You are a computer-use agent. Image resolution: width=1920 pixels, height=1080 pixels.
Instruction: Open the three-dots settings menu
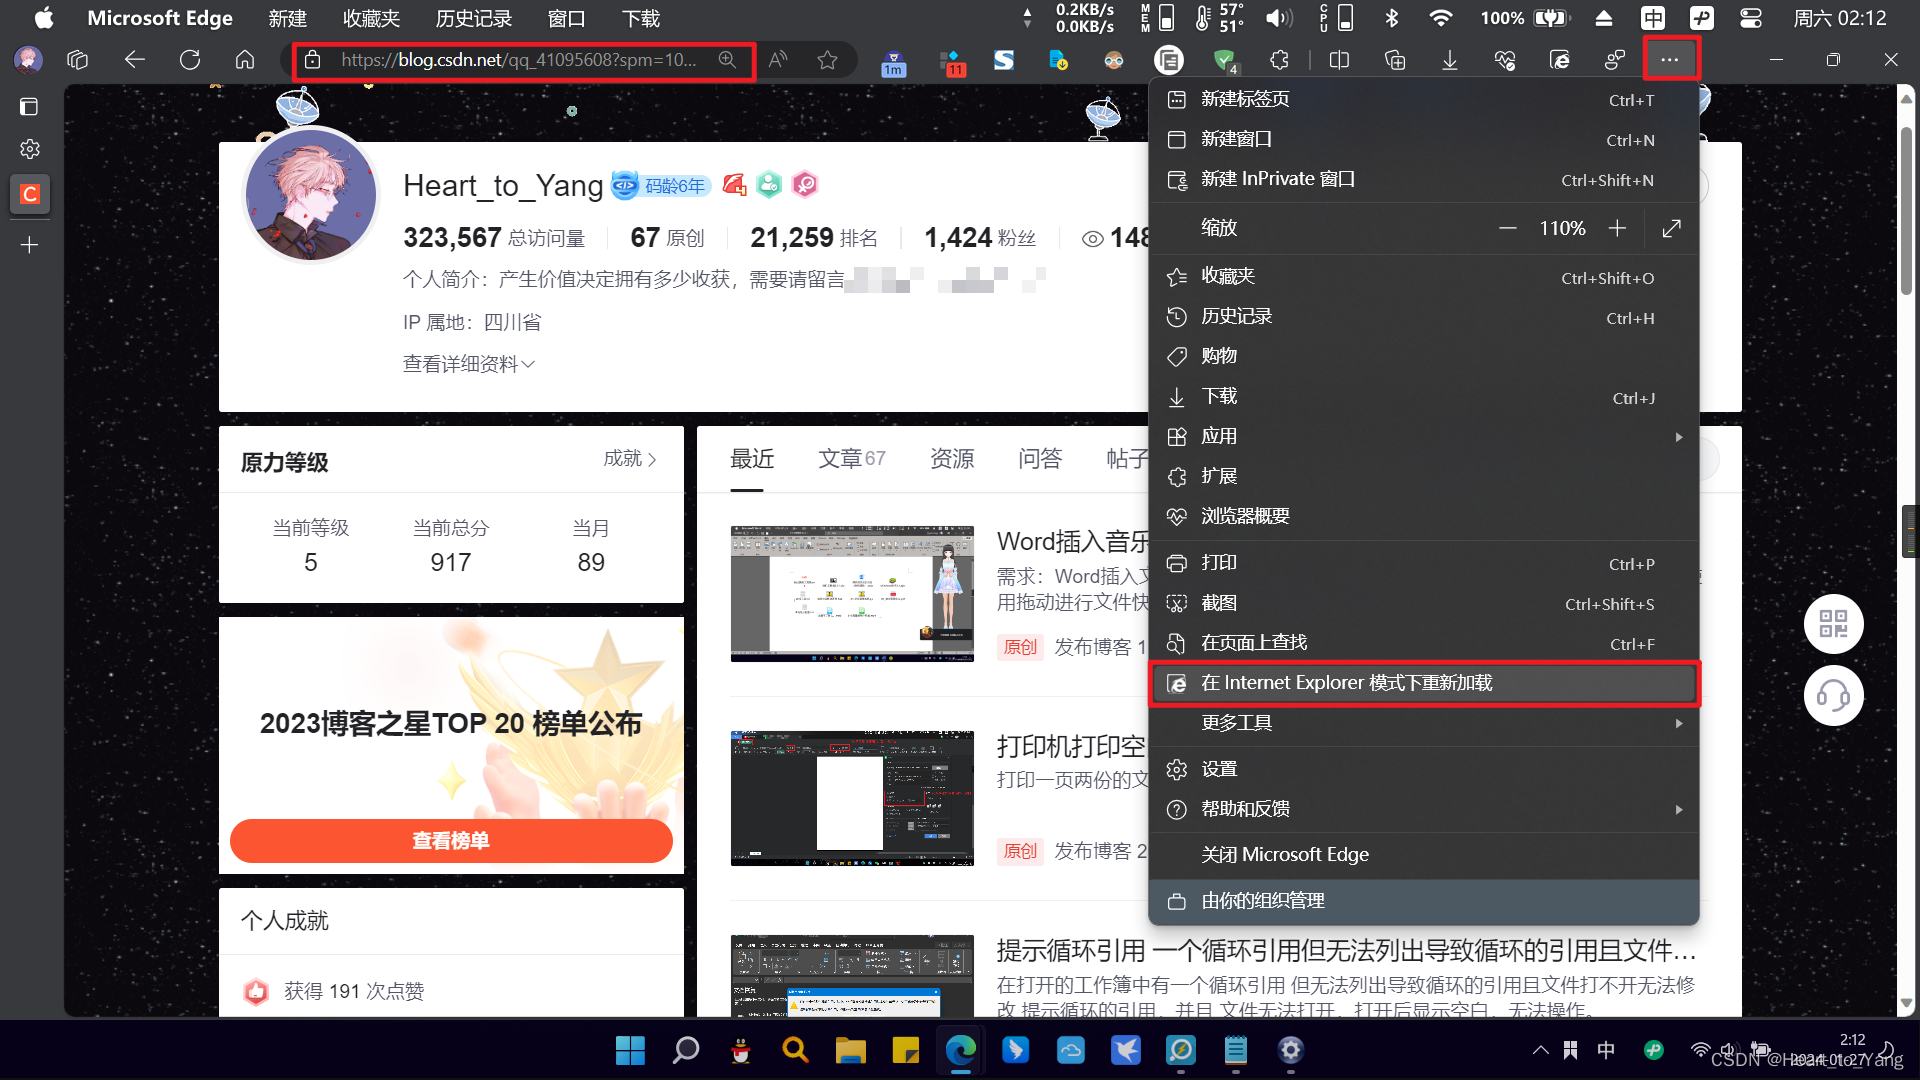[x=1669, y=60]
